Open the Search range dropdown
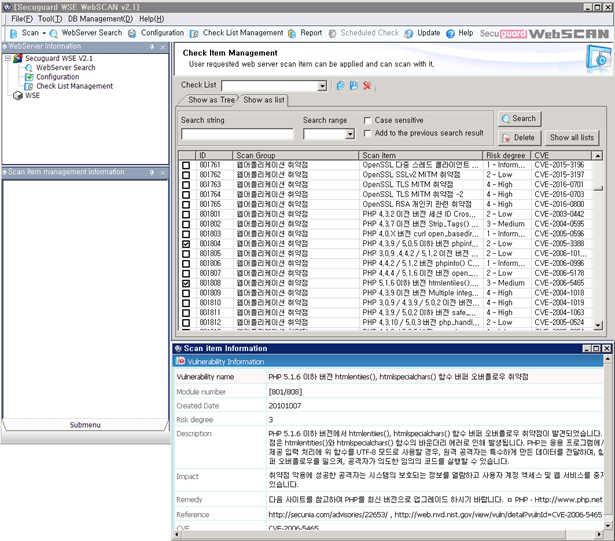The height and width of the screenshot is (541, 615). pos(350,134)
